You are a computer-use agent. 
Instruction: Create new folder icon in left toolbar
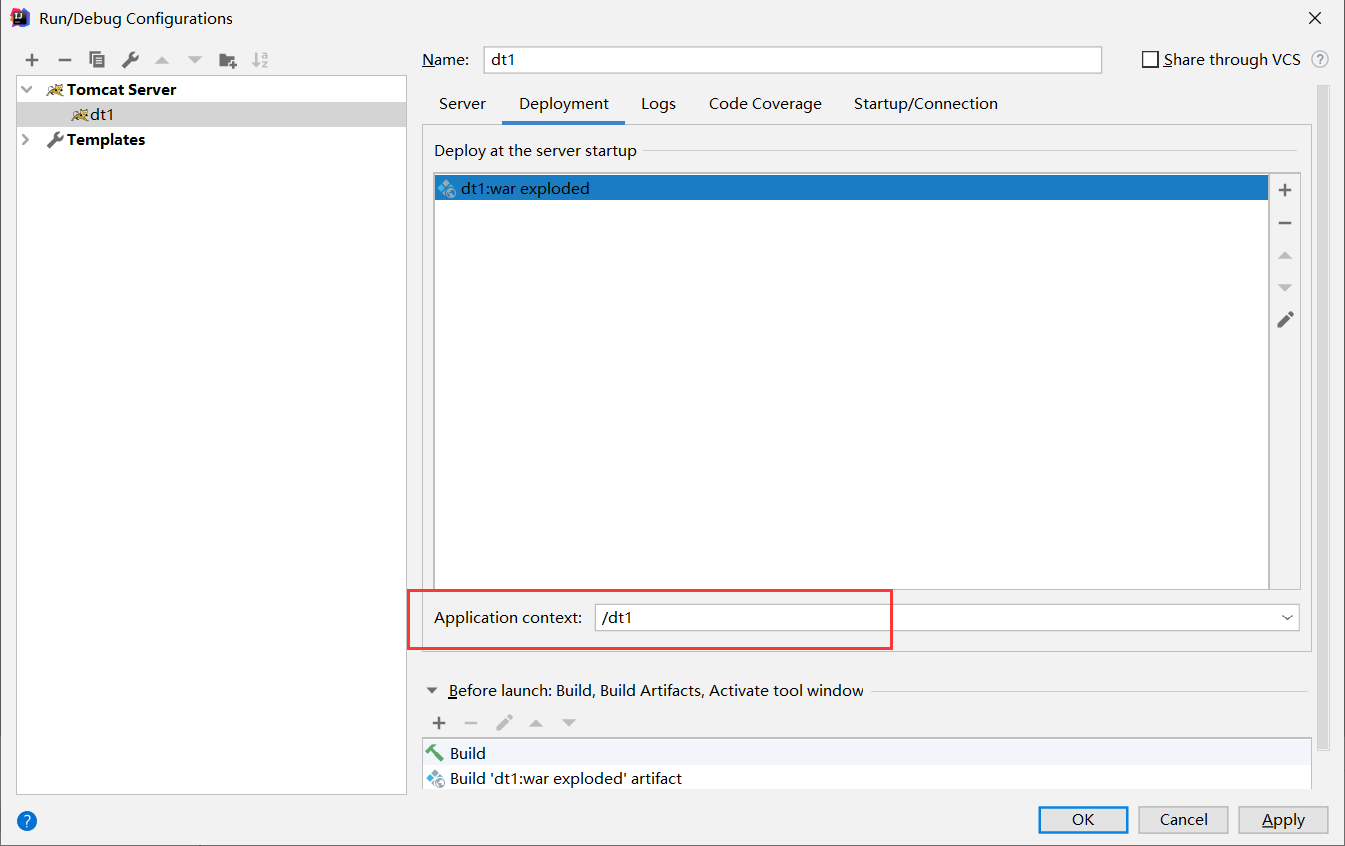pos(228,60)
